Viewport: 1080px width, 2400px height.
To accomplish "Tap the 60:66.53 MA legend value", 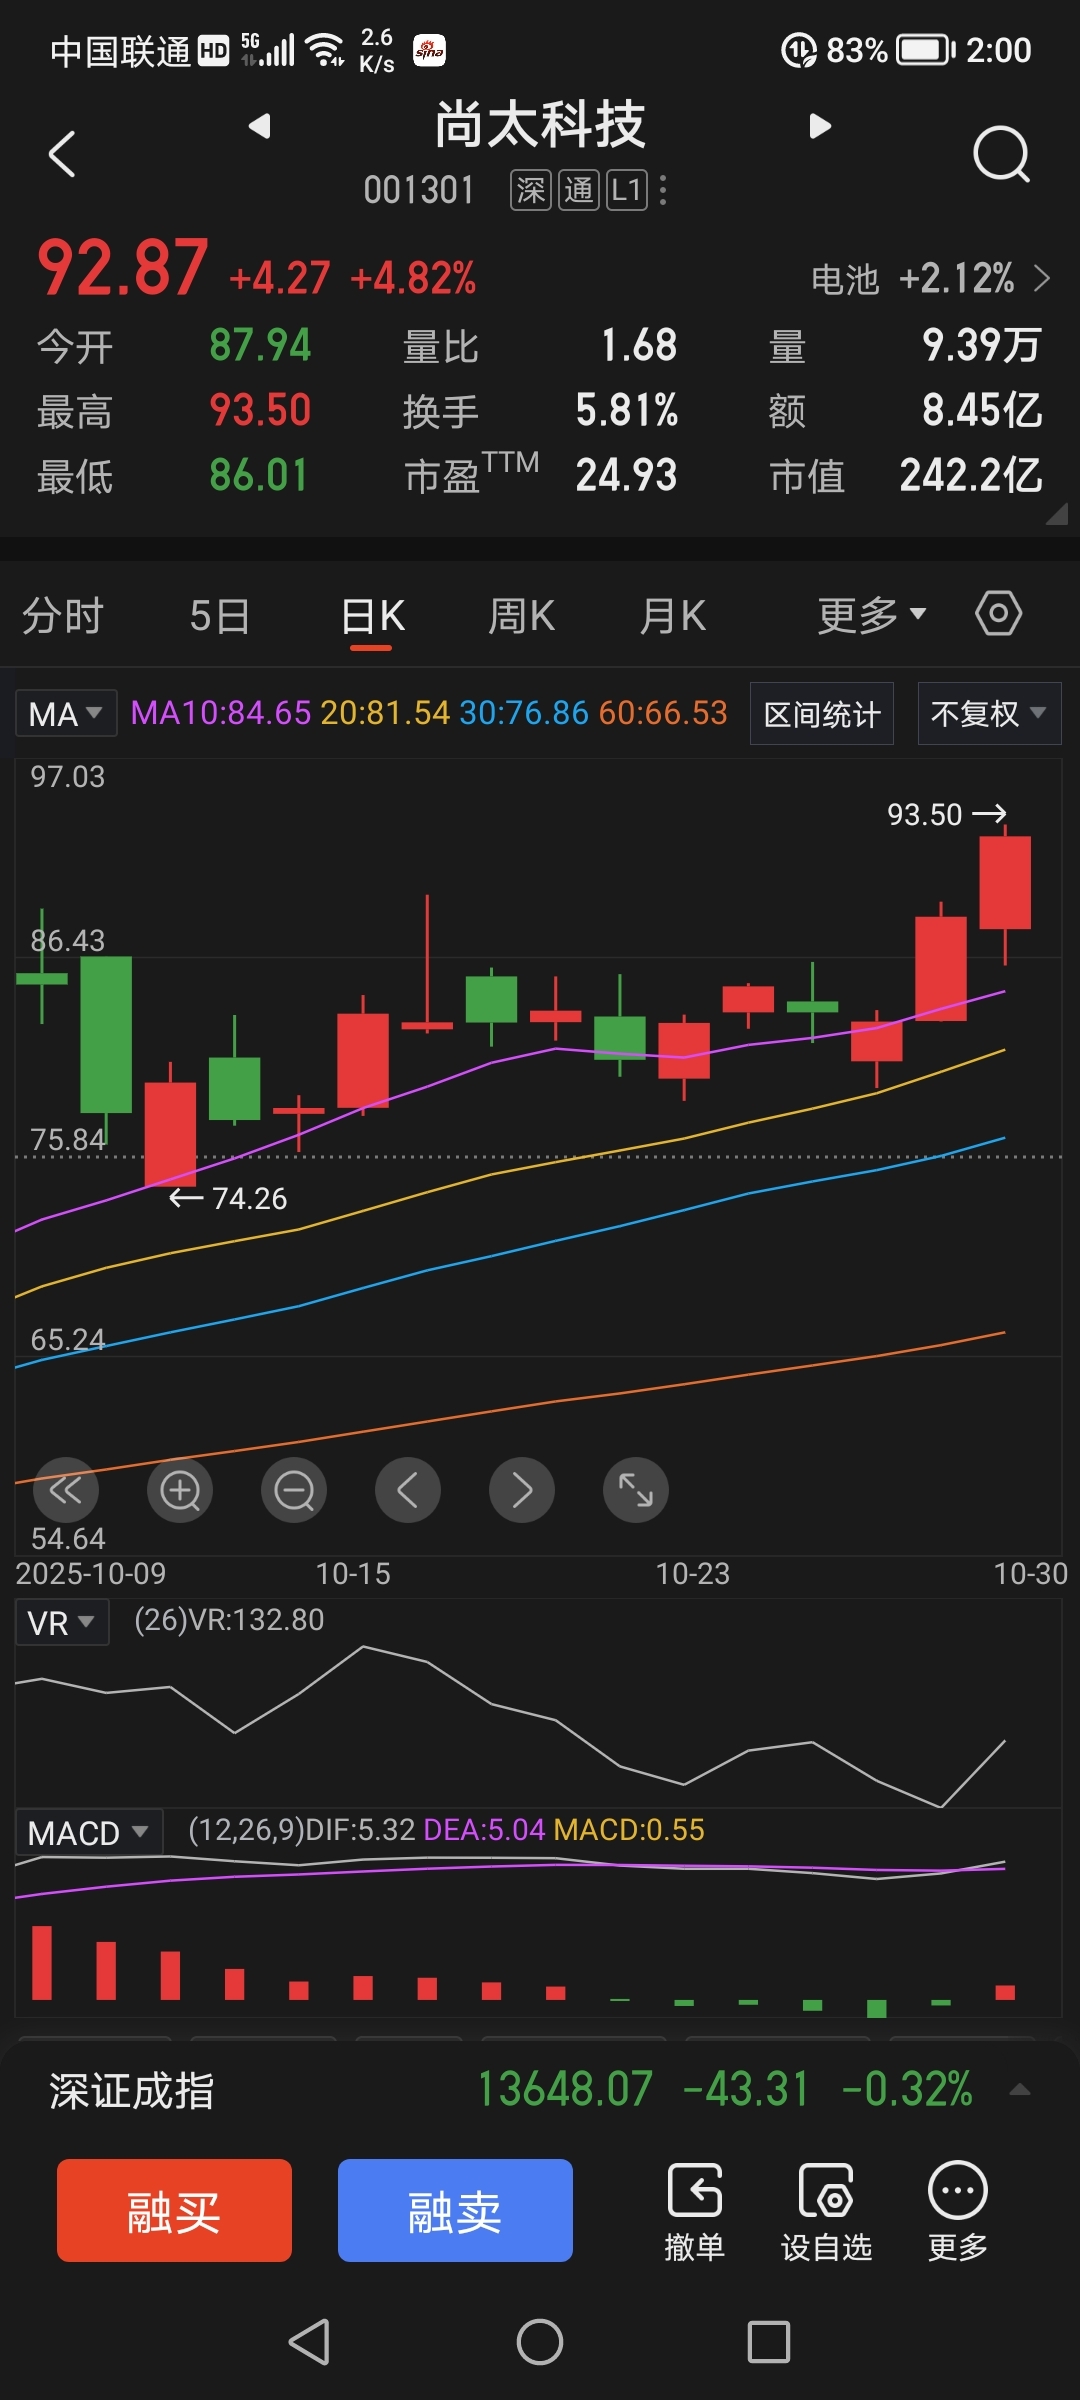I will click(663, 712).
